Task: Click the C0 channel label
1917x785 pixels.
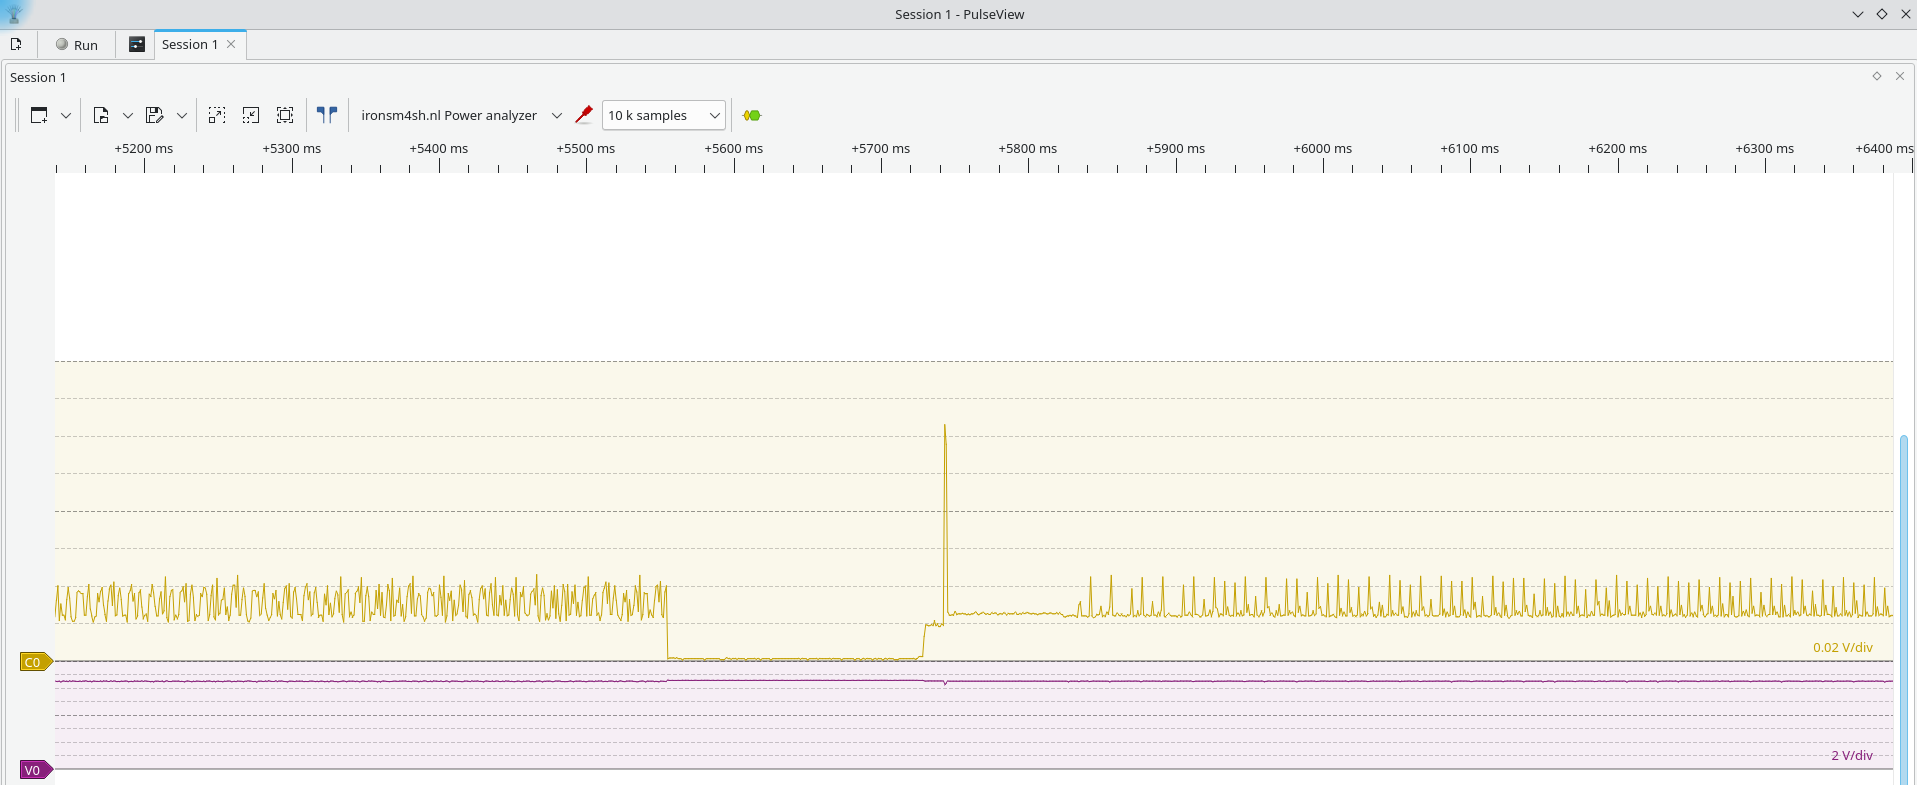Action: [34, 662]
